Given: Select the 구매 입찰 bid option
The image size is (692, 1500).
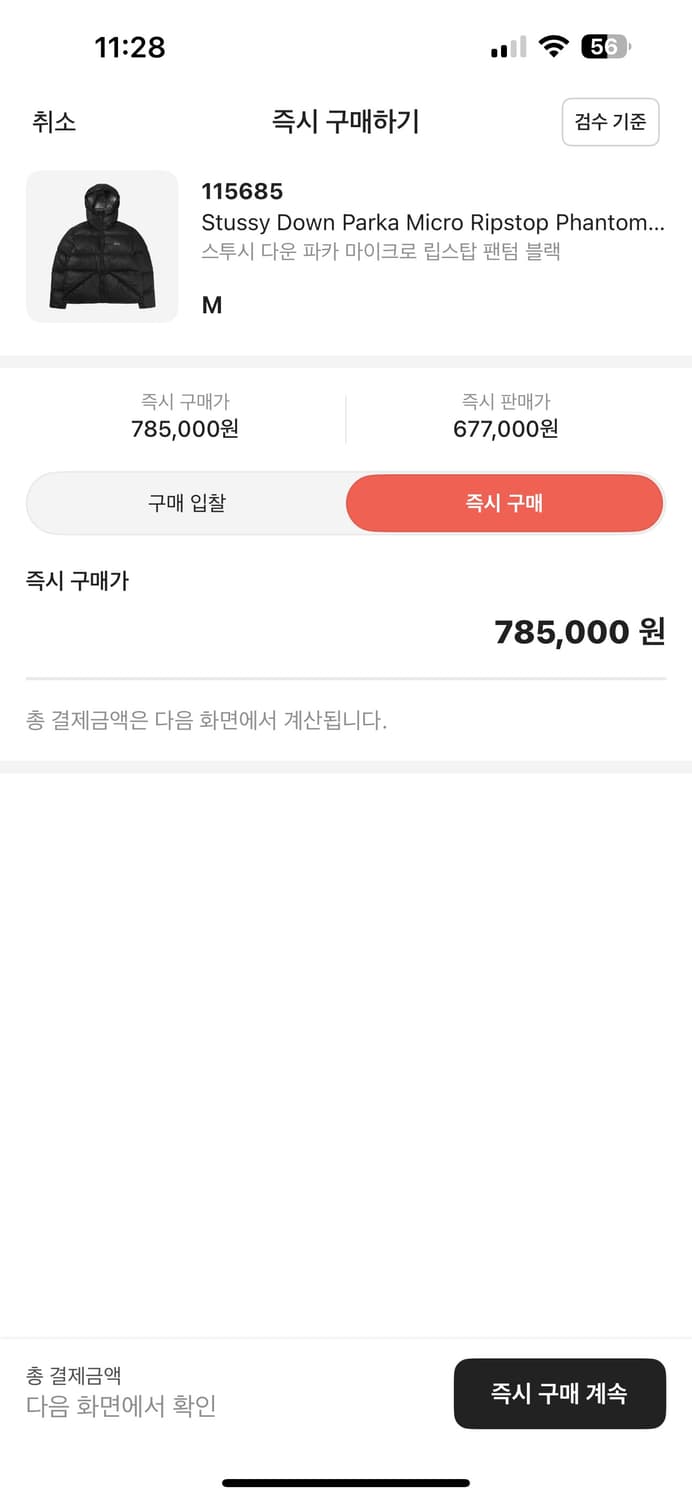Looking at the screenshot, I should tap(186, 503).
